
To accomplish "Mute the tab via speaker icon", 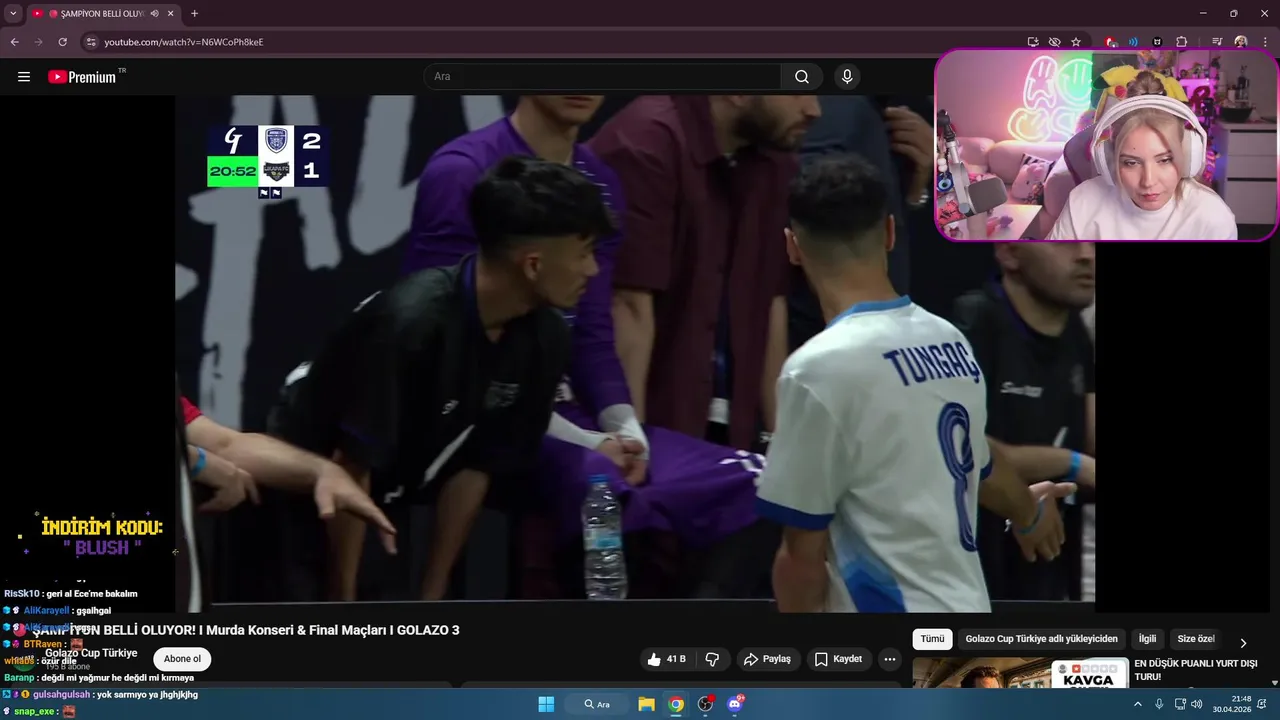I will (x=155, y=14).
